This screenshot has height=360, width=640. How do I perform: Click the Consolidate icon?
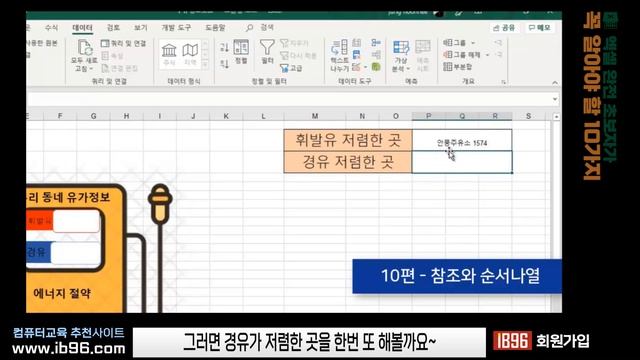coord(376,42)
